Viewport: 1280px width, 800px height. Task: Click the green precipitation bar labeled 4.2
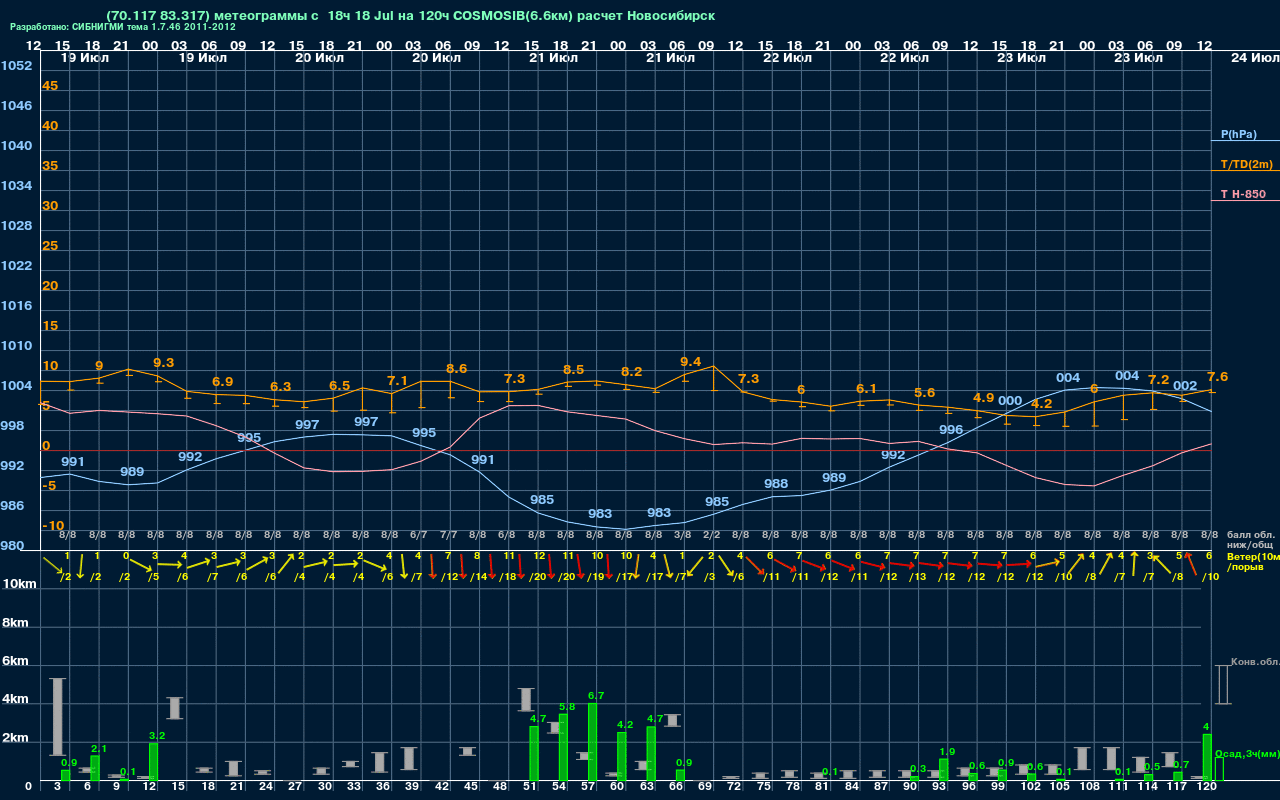click(x=621, y=756)
